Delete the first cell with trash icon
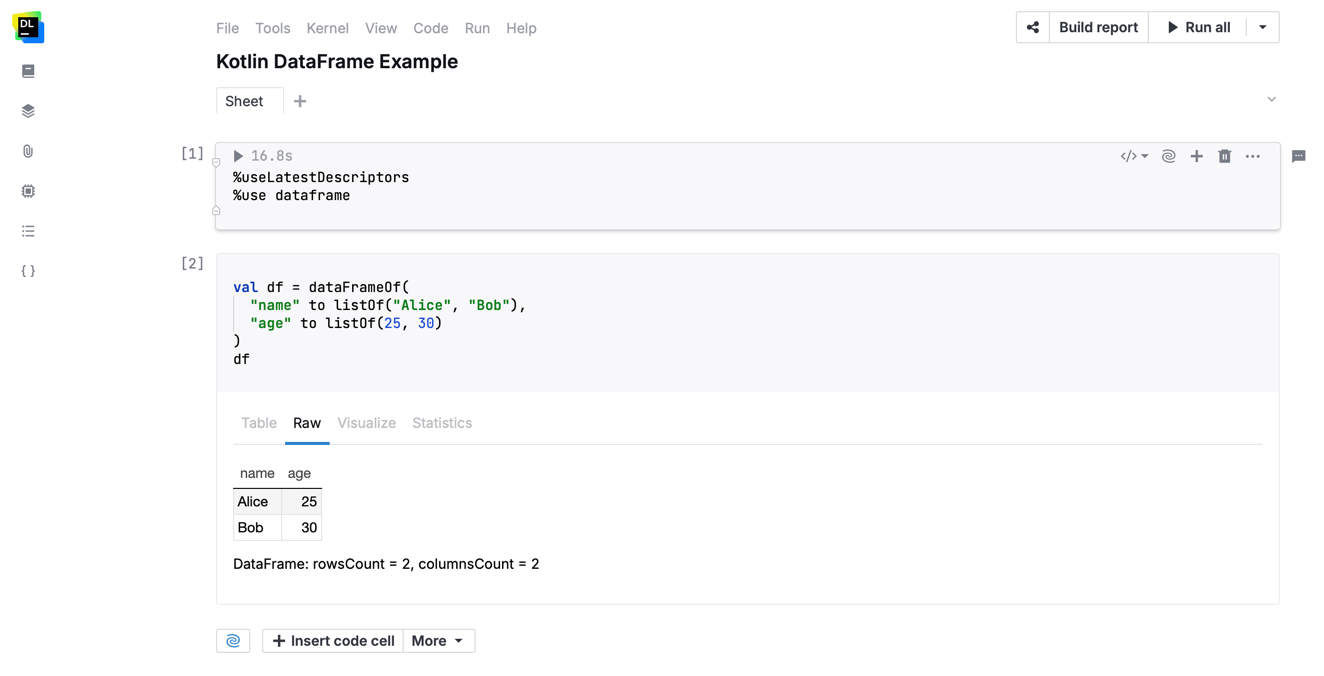 coord(1224,156)
